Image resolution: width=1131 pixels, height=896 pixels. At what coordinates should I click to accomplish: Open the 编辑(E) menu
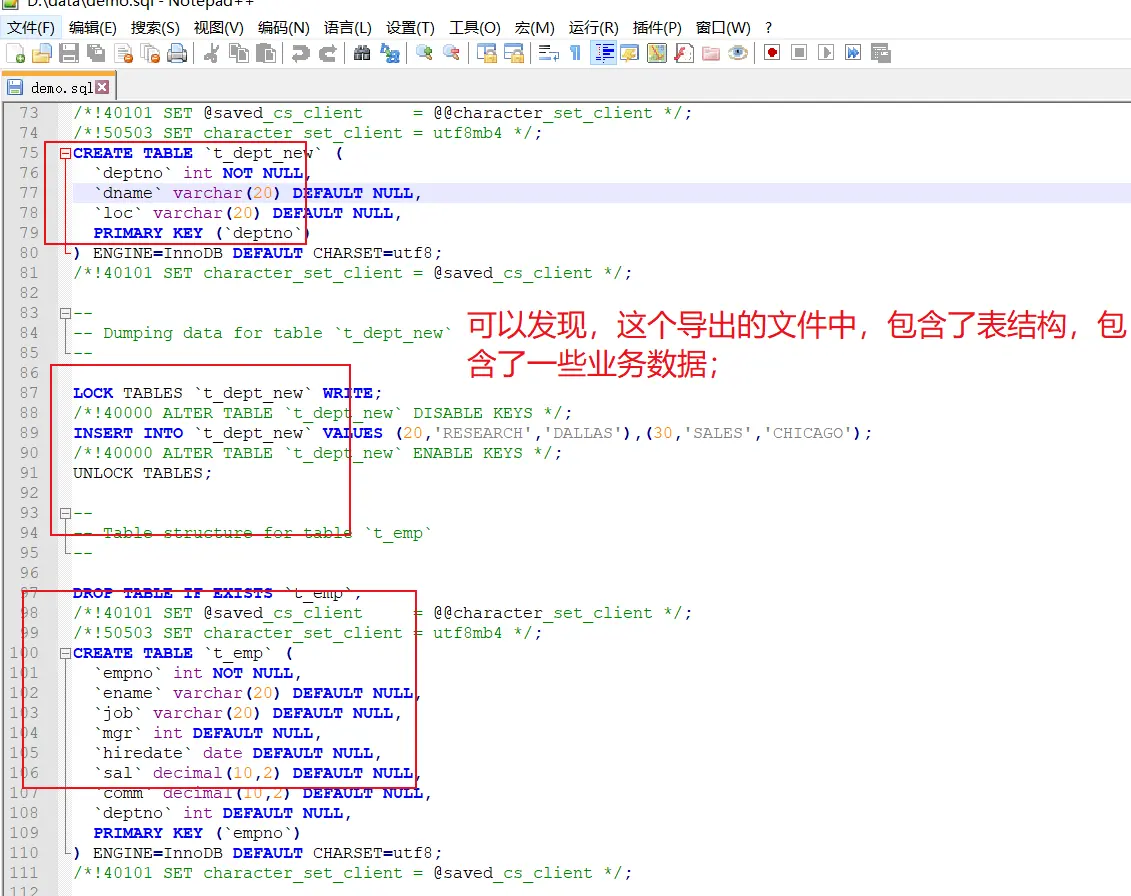pyautogui.click(x=92, y=28)
